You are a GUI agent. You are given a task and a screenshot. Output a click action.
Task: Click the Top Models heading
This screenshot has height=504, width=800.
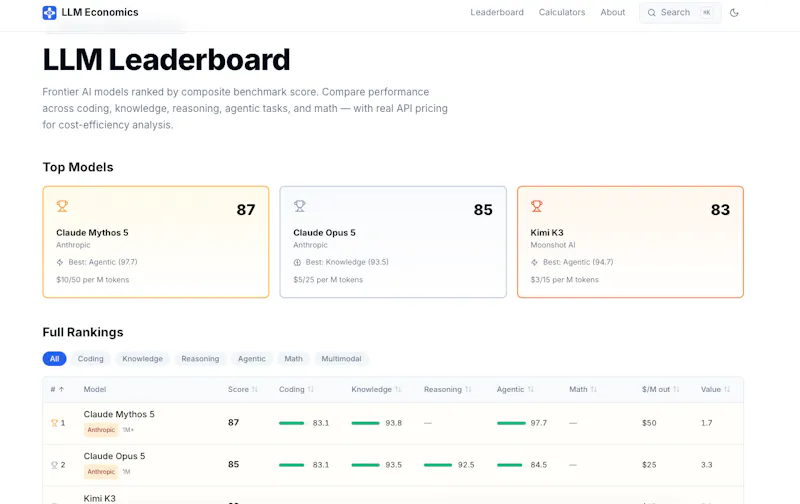coord(78,167)
